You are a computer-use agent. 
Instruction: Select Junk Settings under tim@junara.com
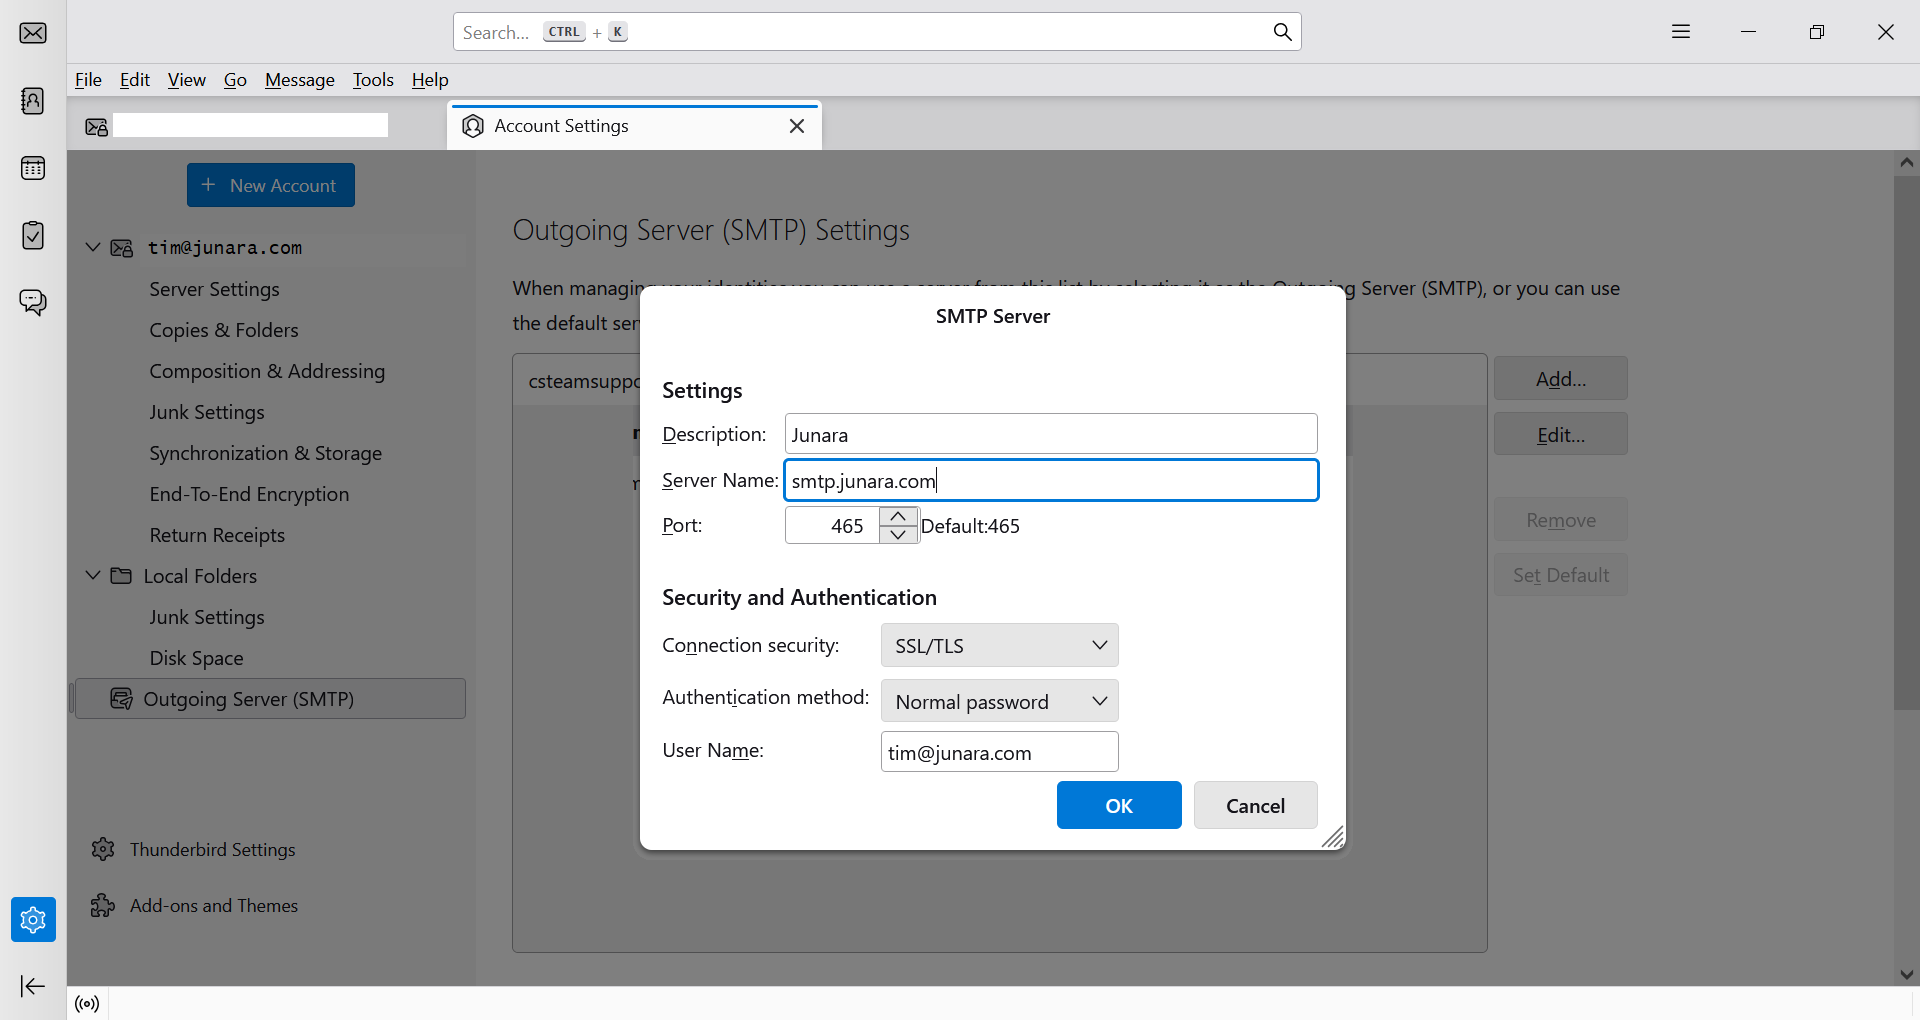pyautogui.click(x=207, y=412)
